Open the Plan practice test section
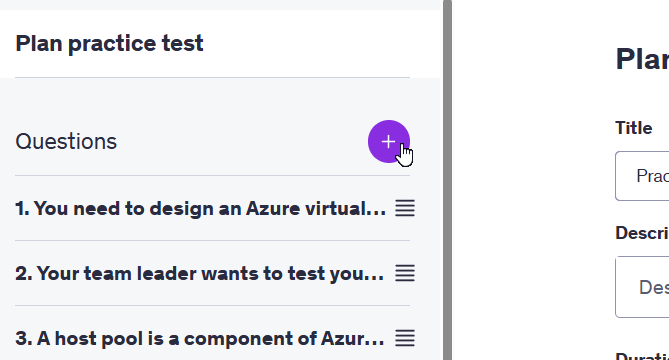 pyautogui.click(x=109, y=44)
